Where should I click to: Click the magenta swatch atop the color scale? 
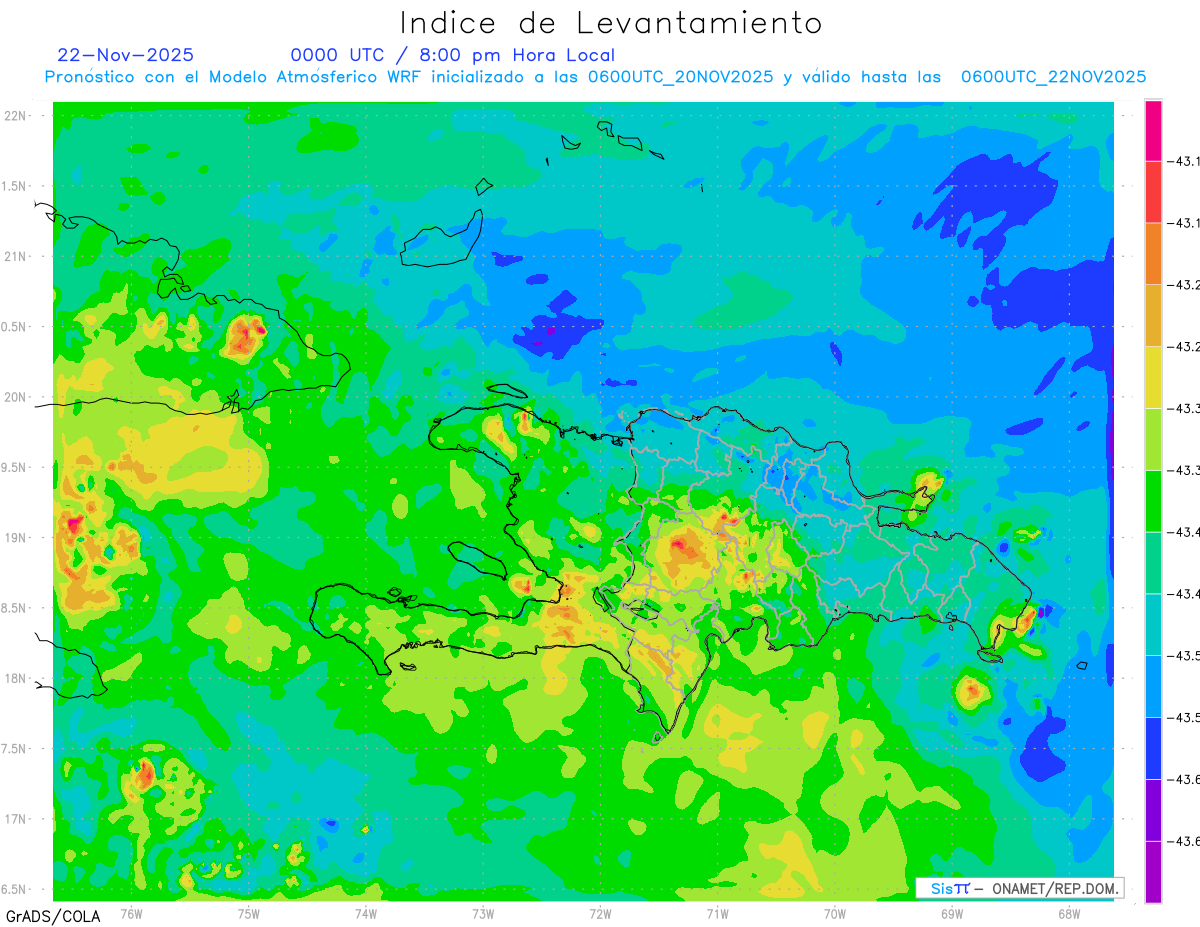tap(1153, 130)
